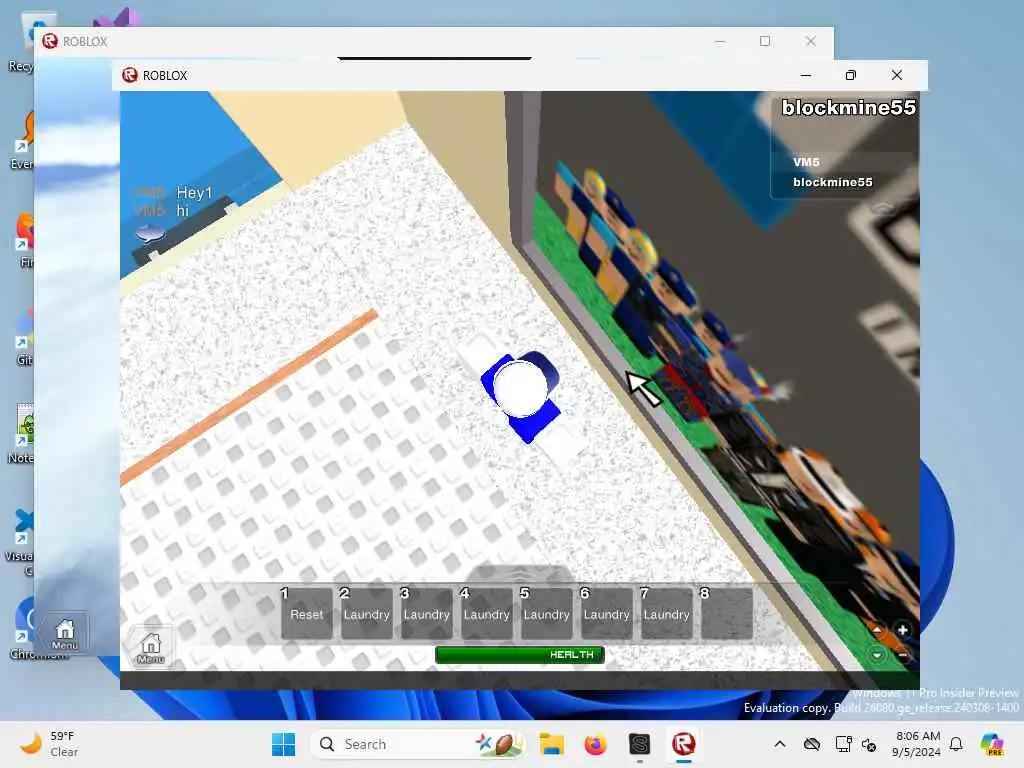Click Menu home icon in back ROBLOX window
Image resolution: width=1024 pixels, height=768 pixels.
pos(65,633)
